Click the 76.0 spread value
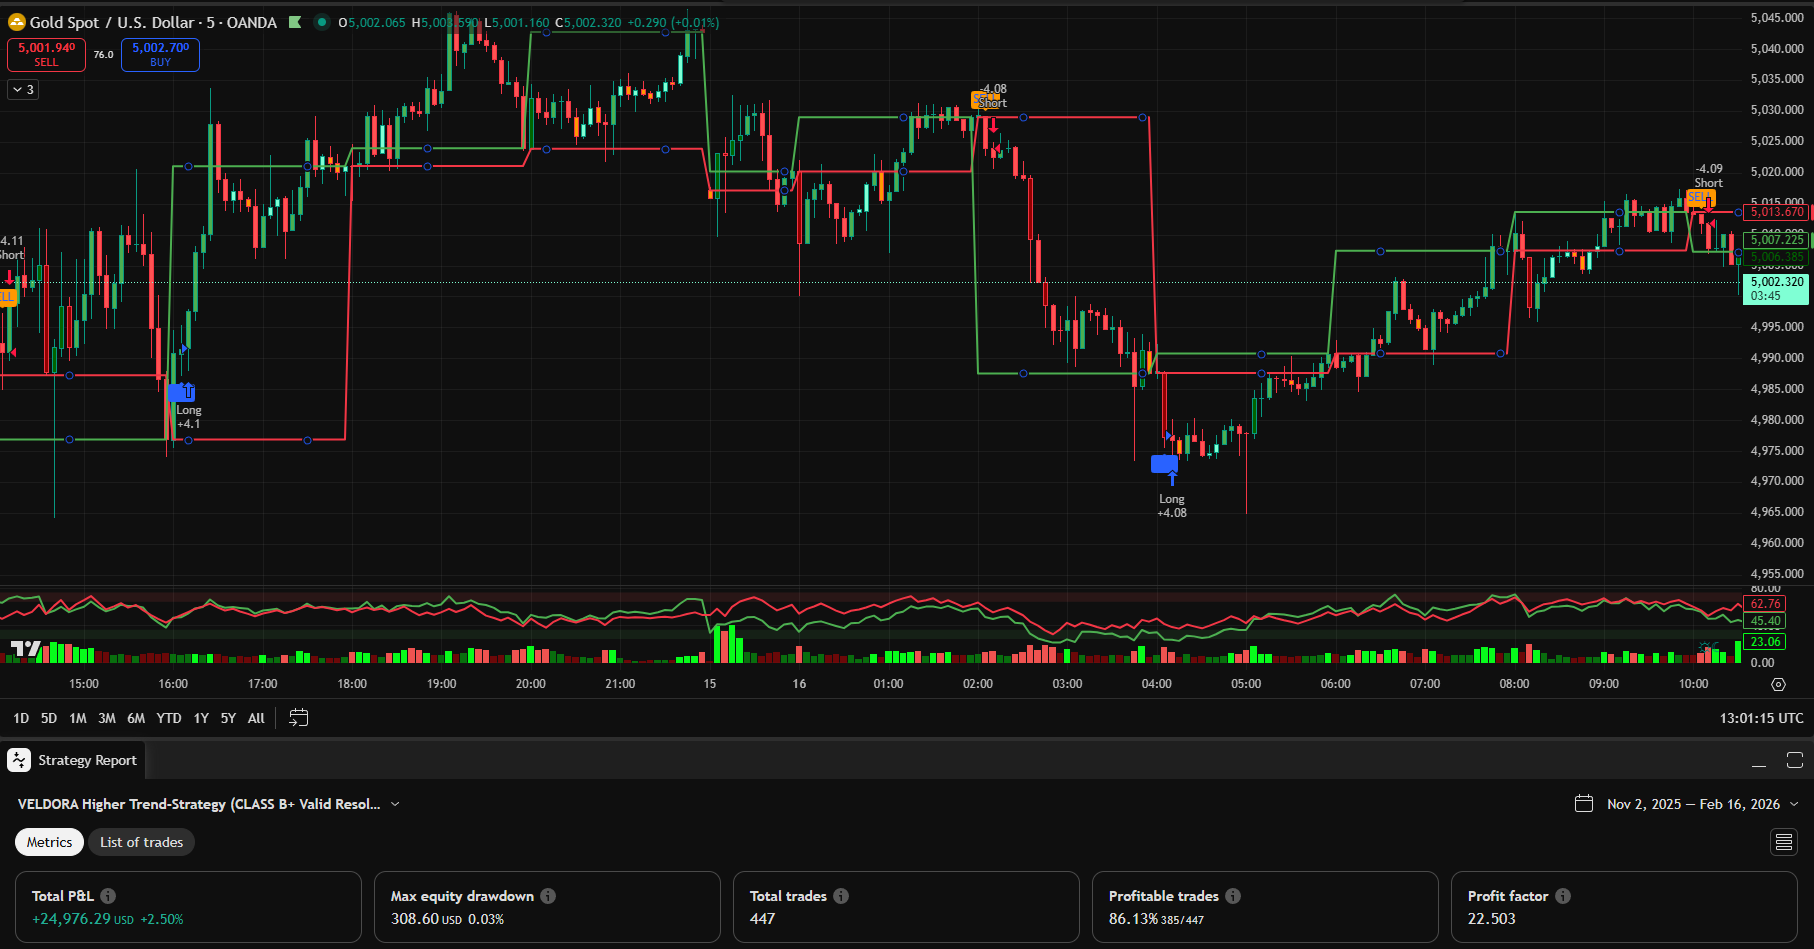Image resolution: width=1814 pixels, height=949 pixels. click(104, 55)
